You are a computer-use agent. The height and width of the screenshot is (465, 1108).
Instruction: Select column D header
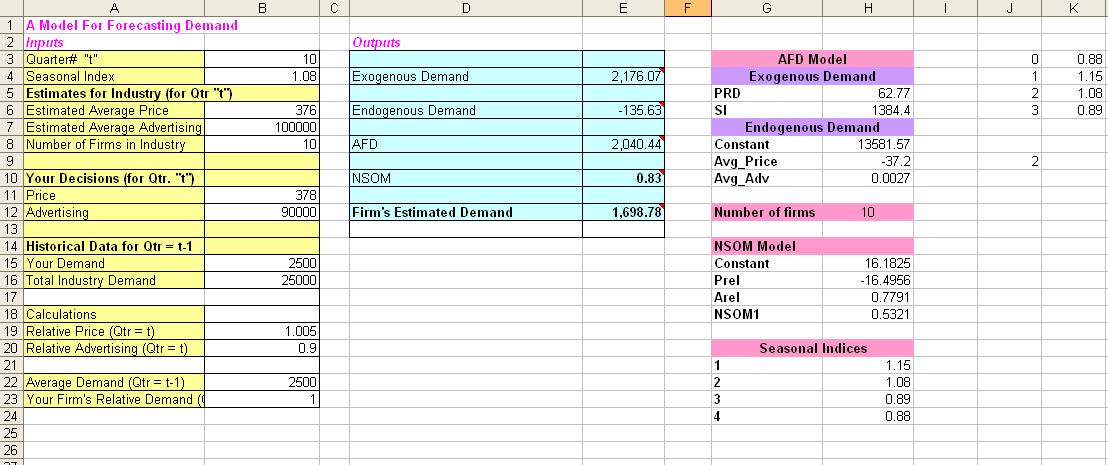click(x=466, y=8)
